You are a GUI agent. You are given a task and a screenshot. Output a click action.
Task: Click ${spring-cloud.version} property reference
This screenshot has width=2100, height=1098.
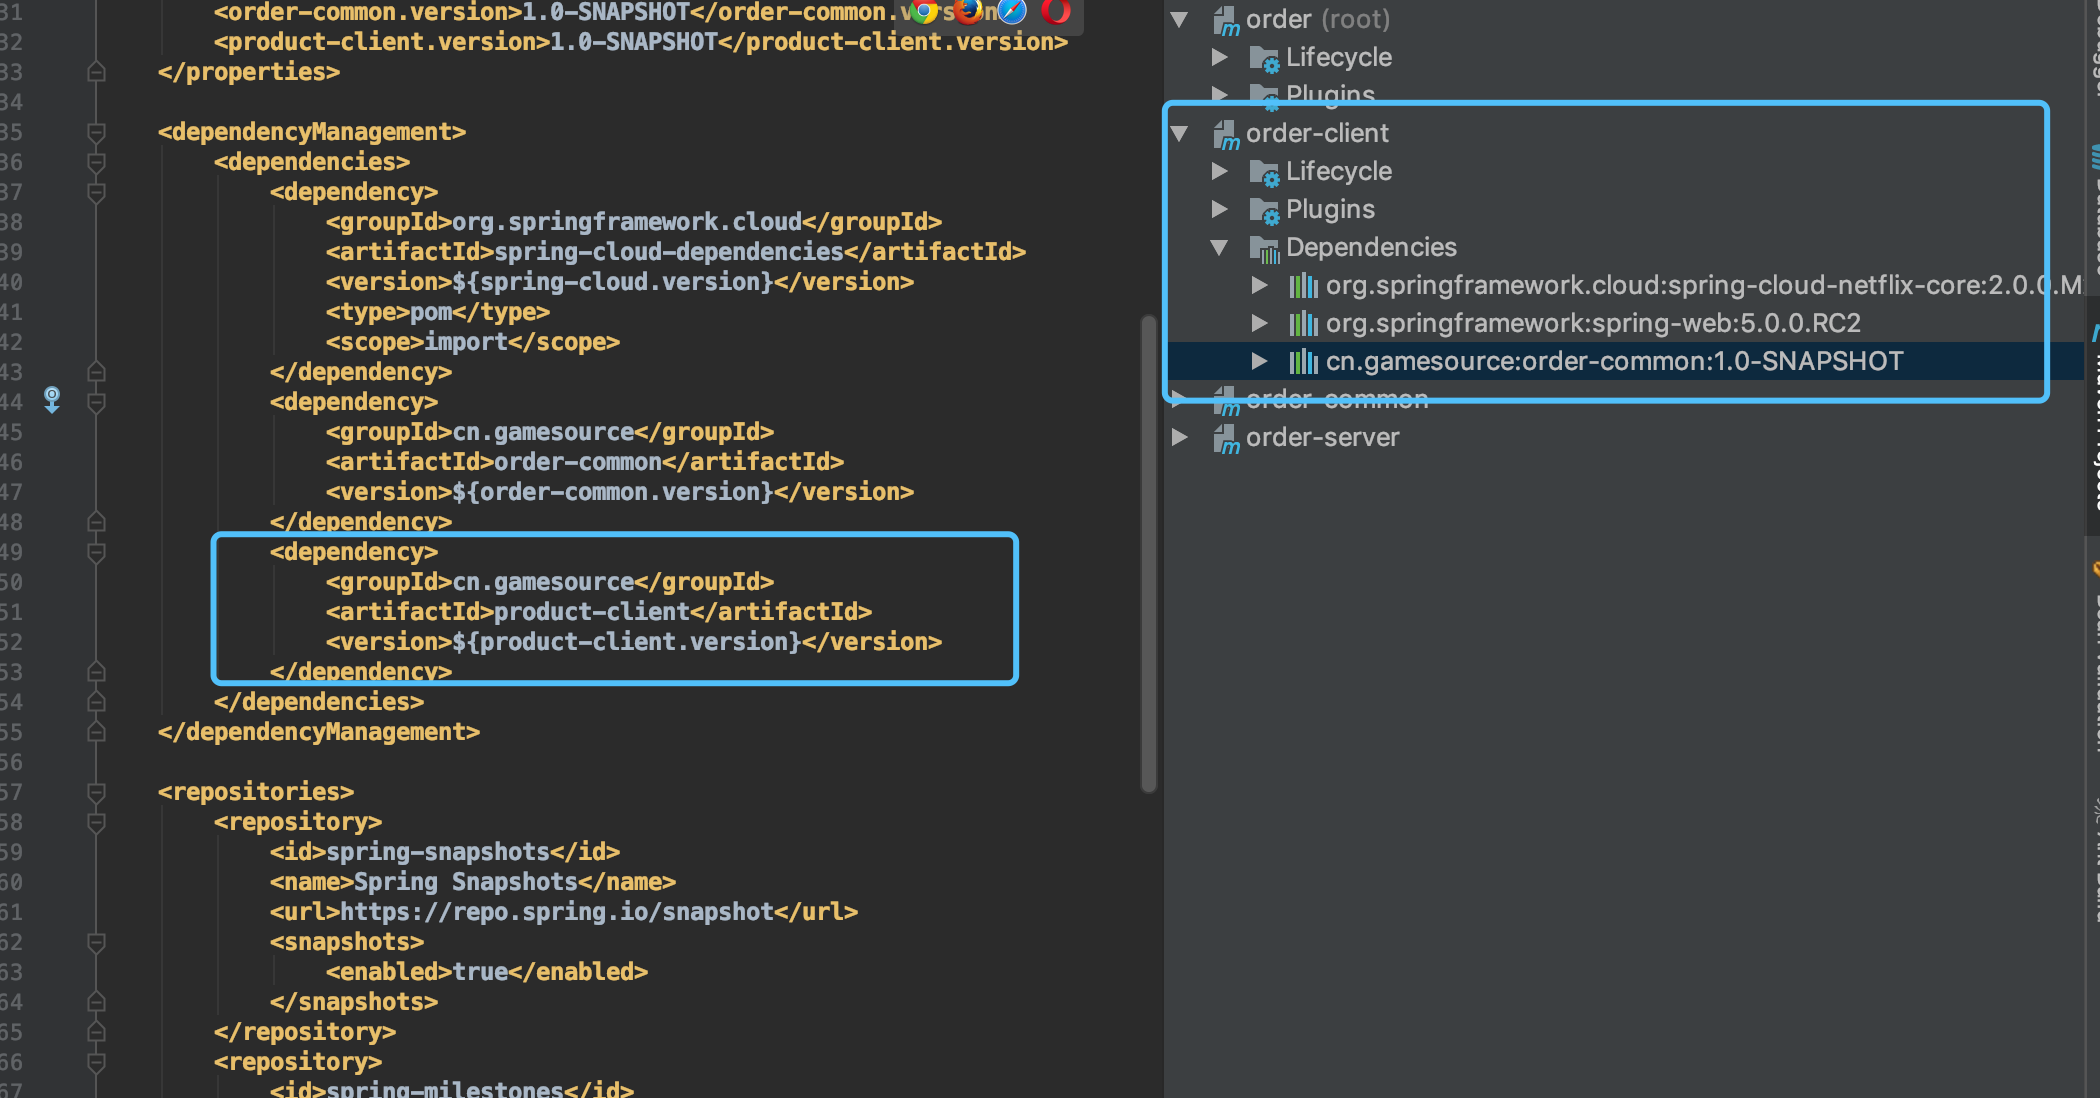pyautogui.click(x=613, y=282)
